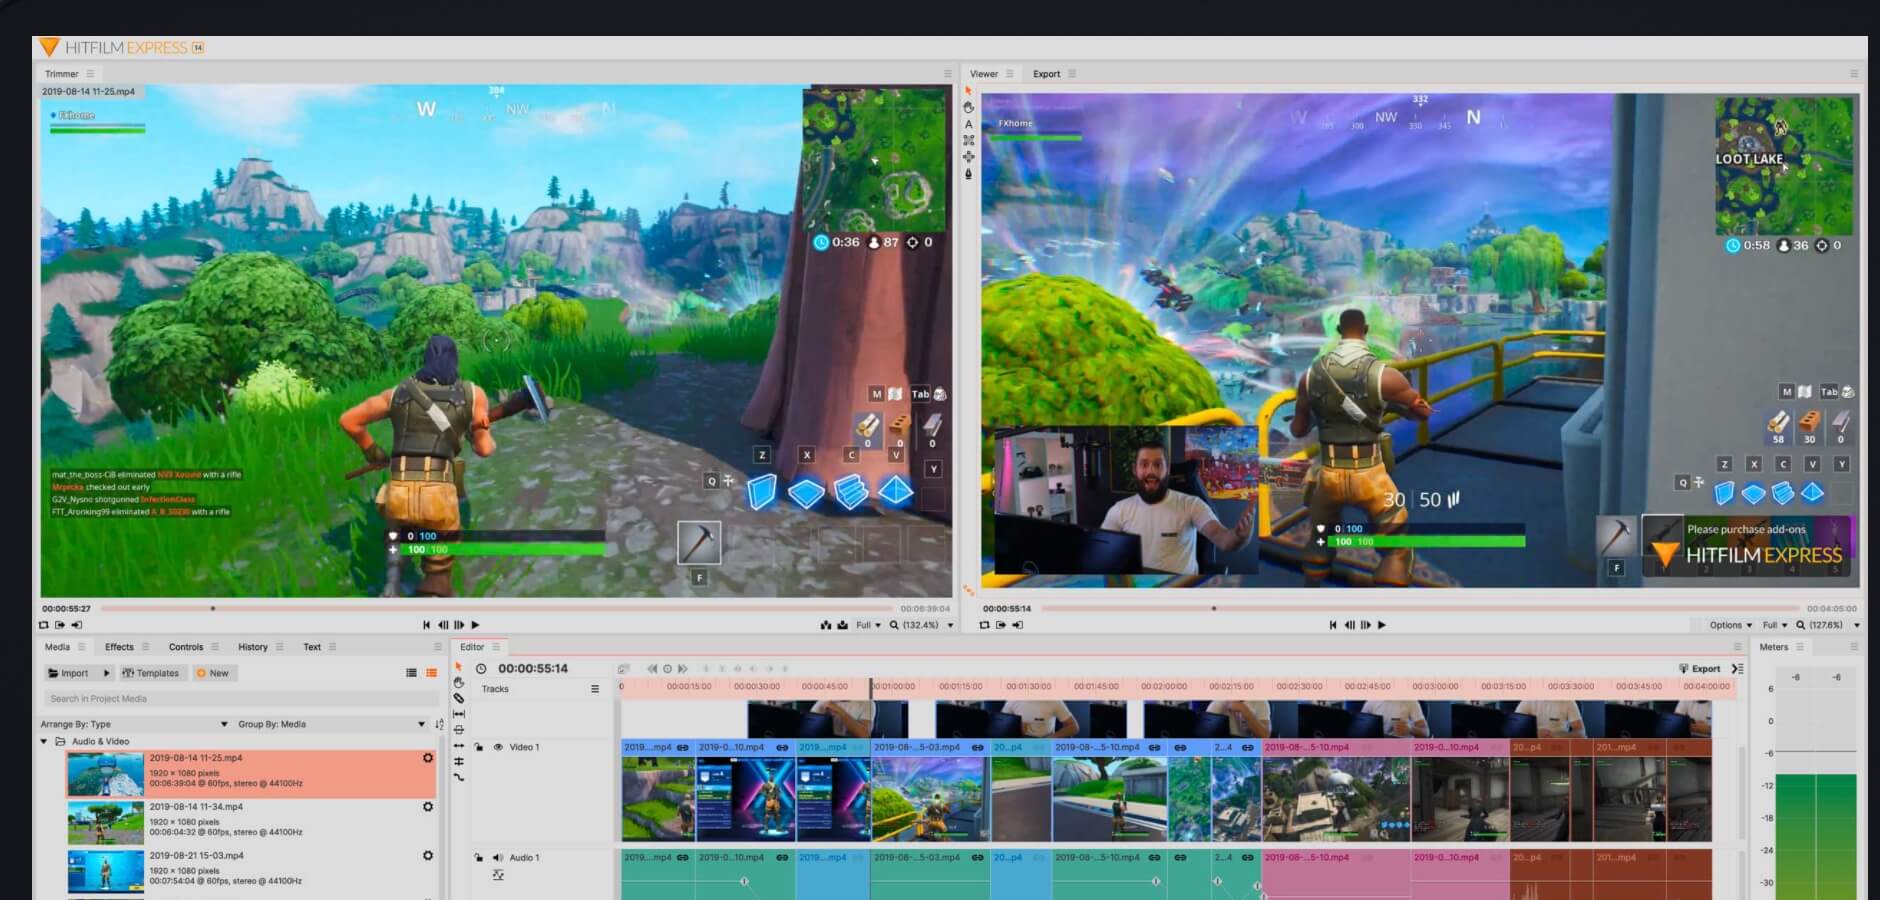This screenshot has width=1880, height=900.
Task: Switch to the Effects tab
Action: [119, 647]
